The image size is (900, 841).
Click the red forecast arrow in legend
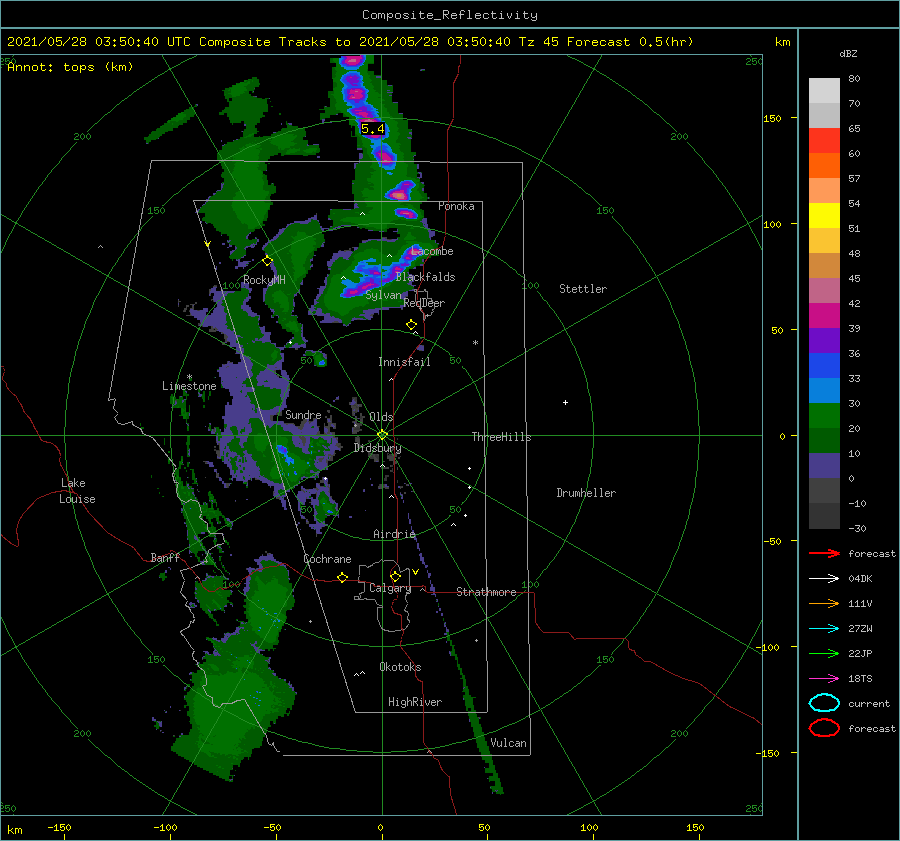tap(824, 553)
